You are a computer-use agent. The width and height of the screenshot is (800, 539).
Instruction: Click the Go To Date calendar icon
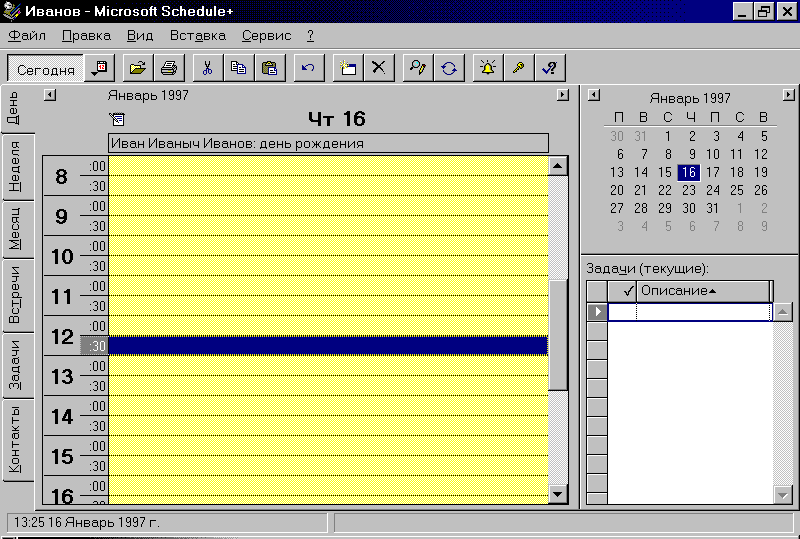pyautogui.click(x=99, y=68)
